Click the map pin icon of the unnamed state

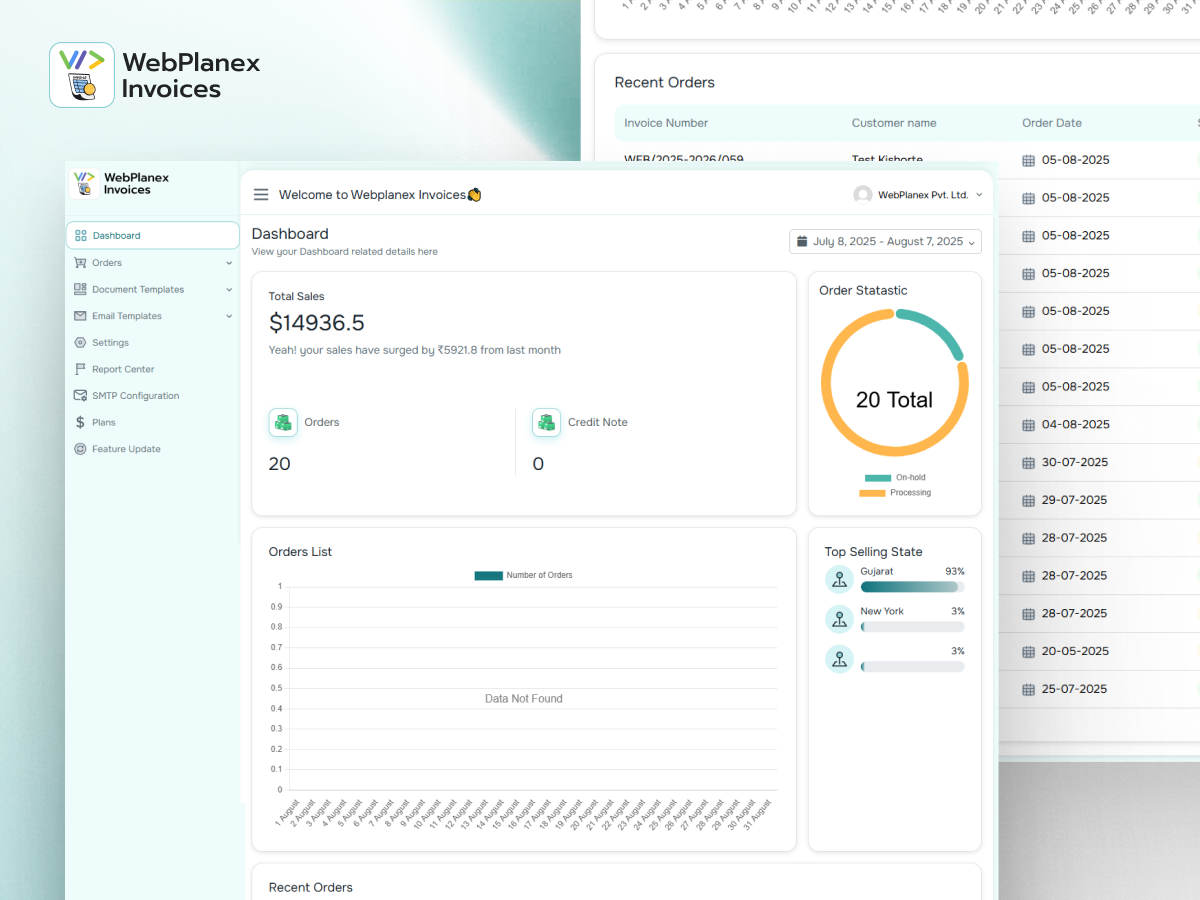[x=840, y=659]
